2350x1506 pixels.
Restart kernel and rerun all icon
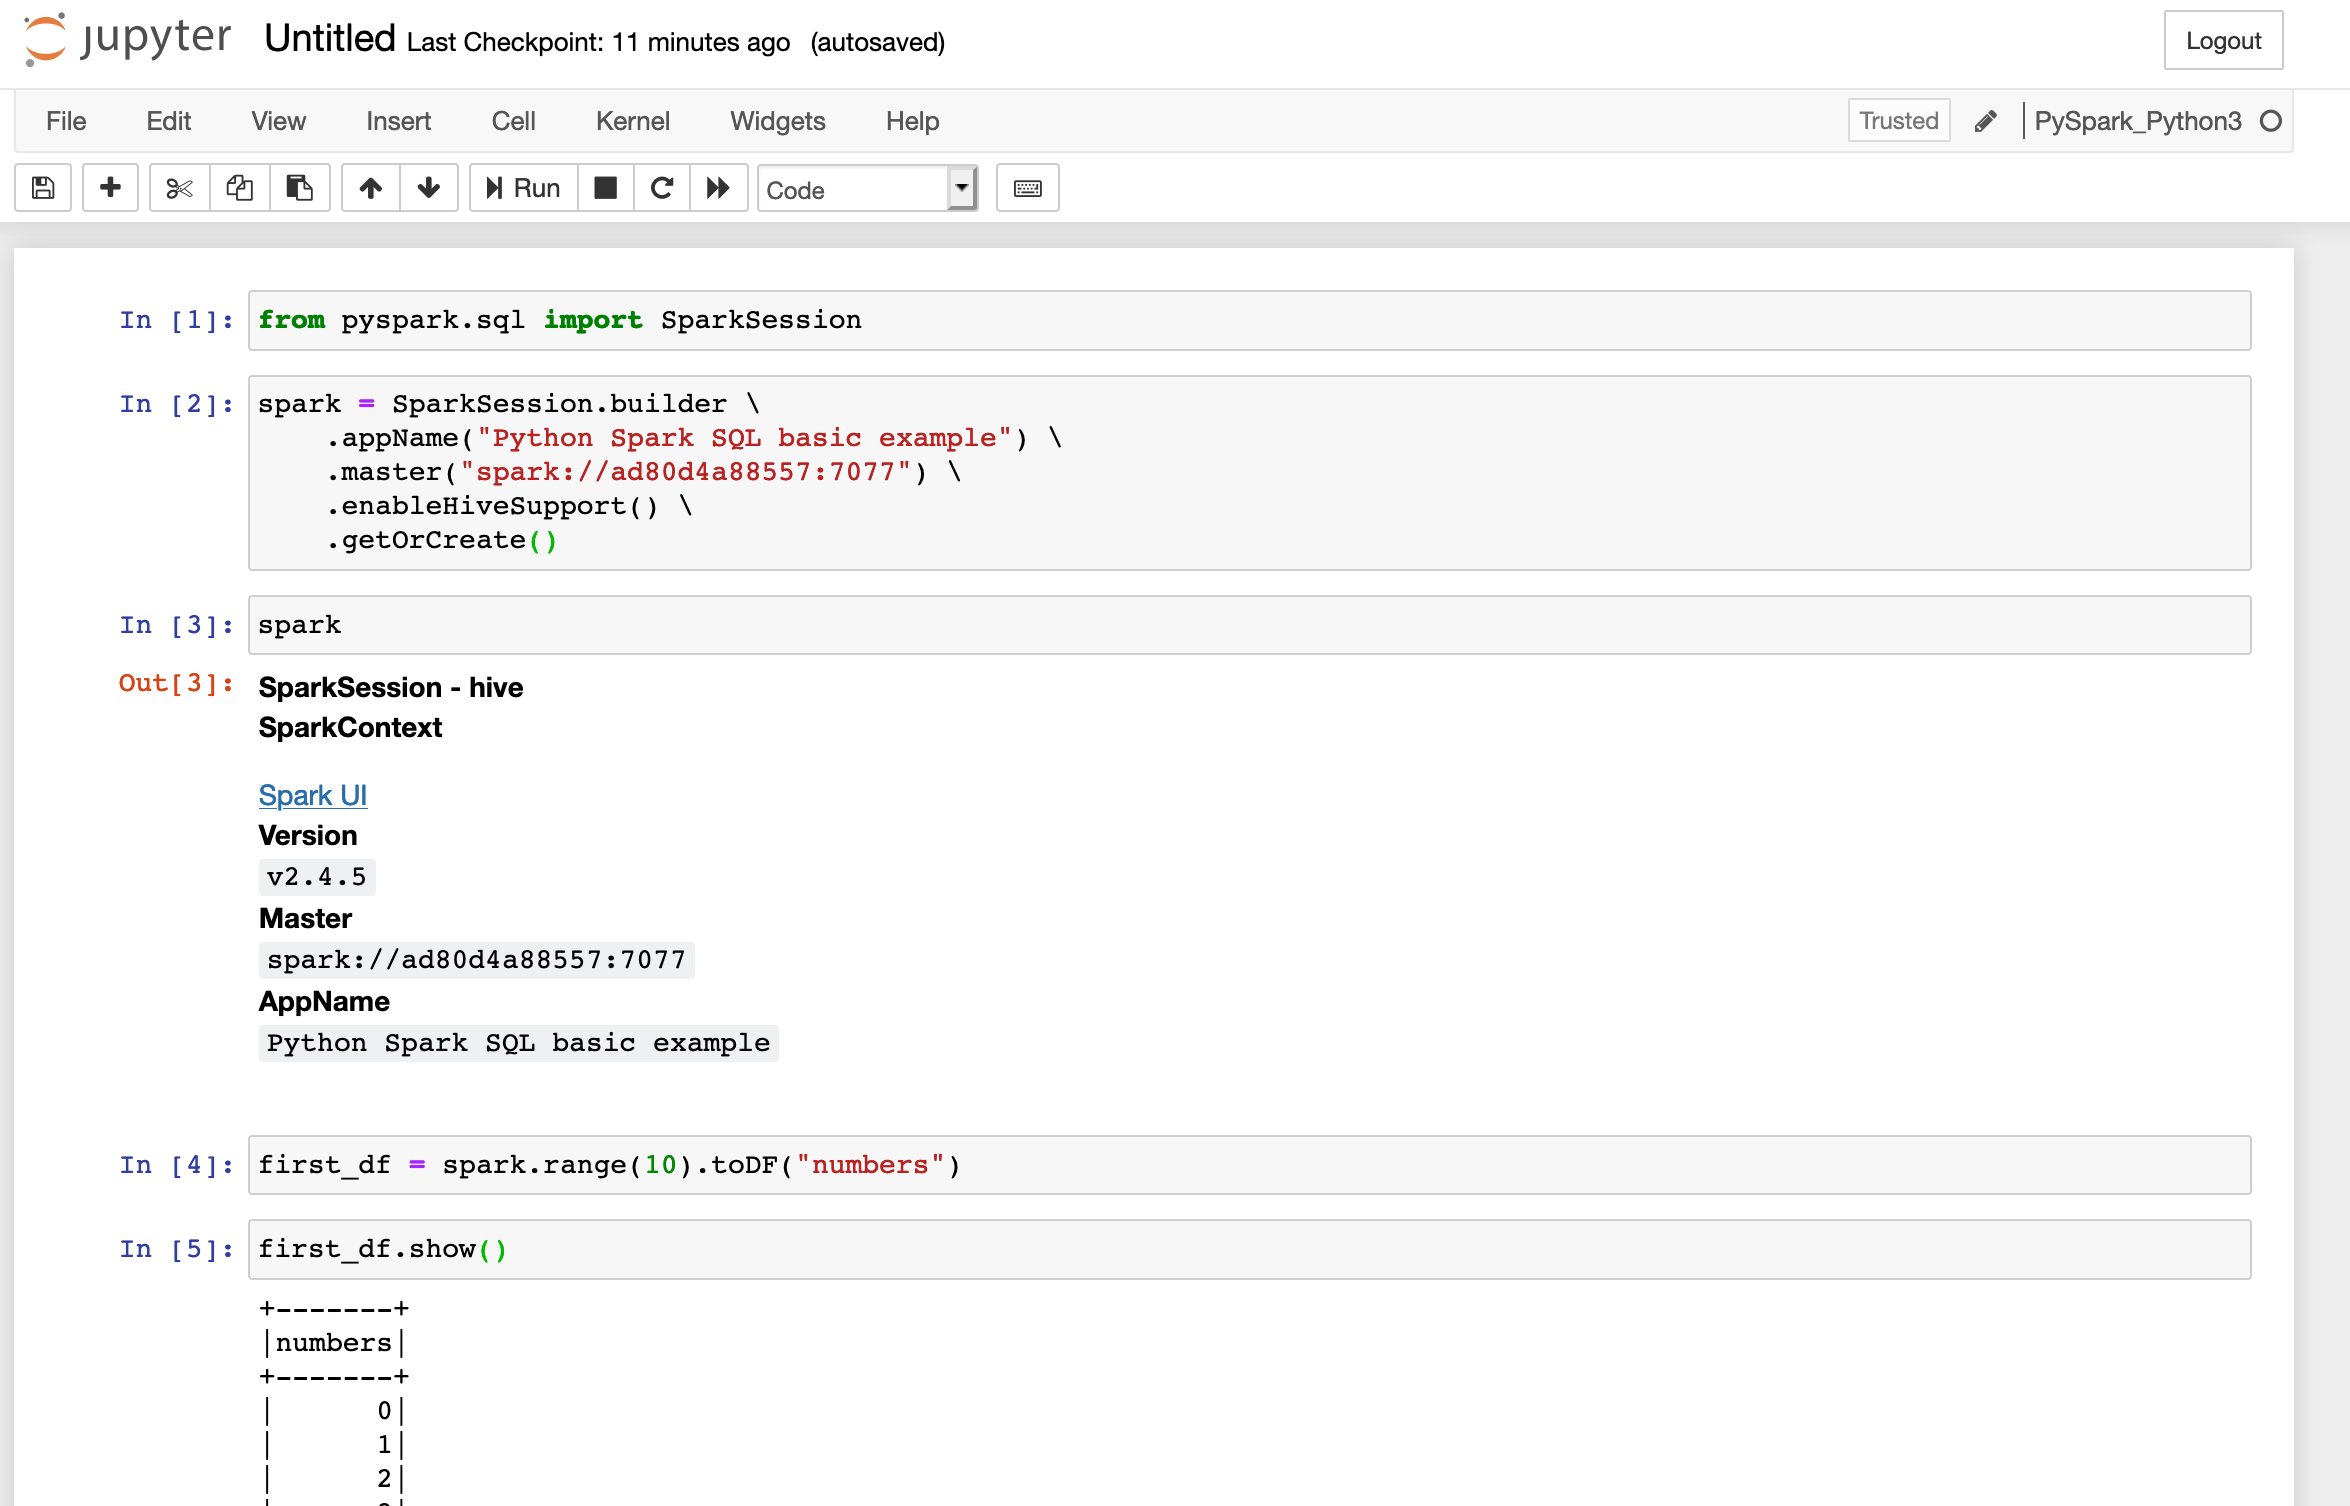pos(718,188)
